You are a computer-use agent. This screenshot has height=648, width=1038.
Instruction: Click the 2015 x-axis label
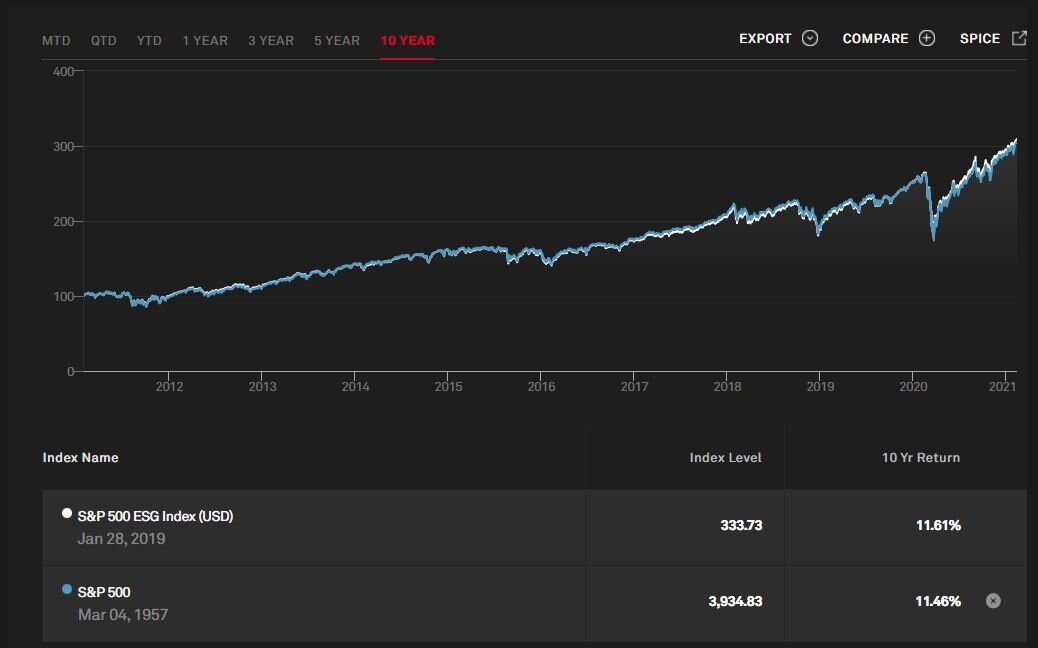[x=448, y=387]
